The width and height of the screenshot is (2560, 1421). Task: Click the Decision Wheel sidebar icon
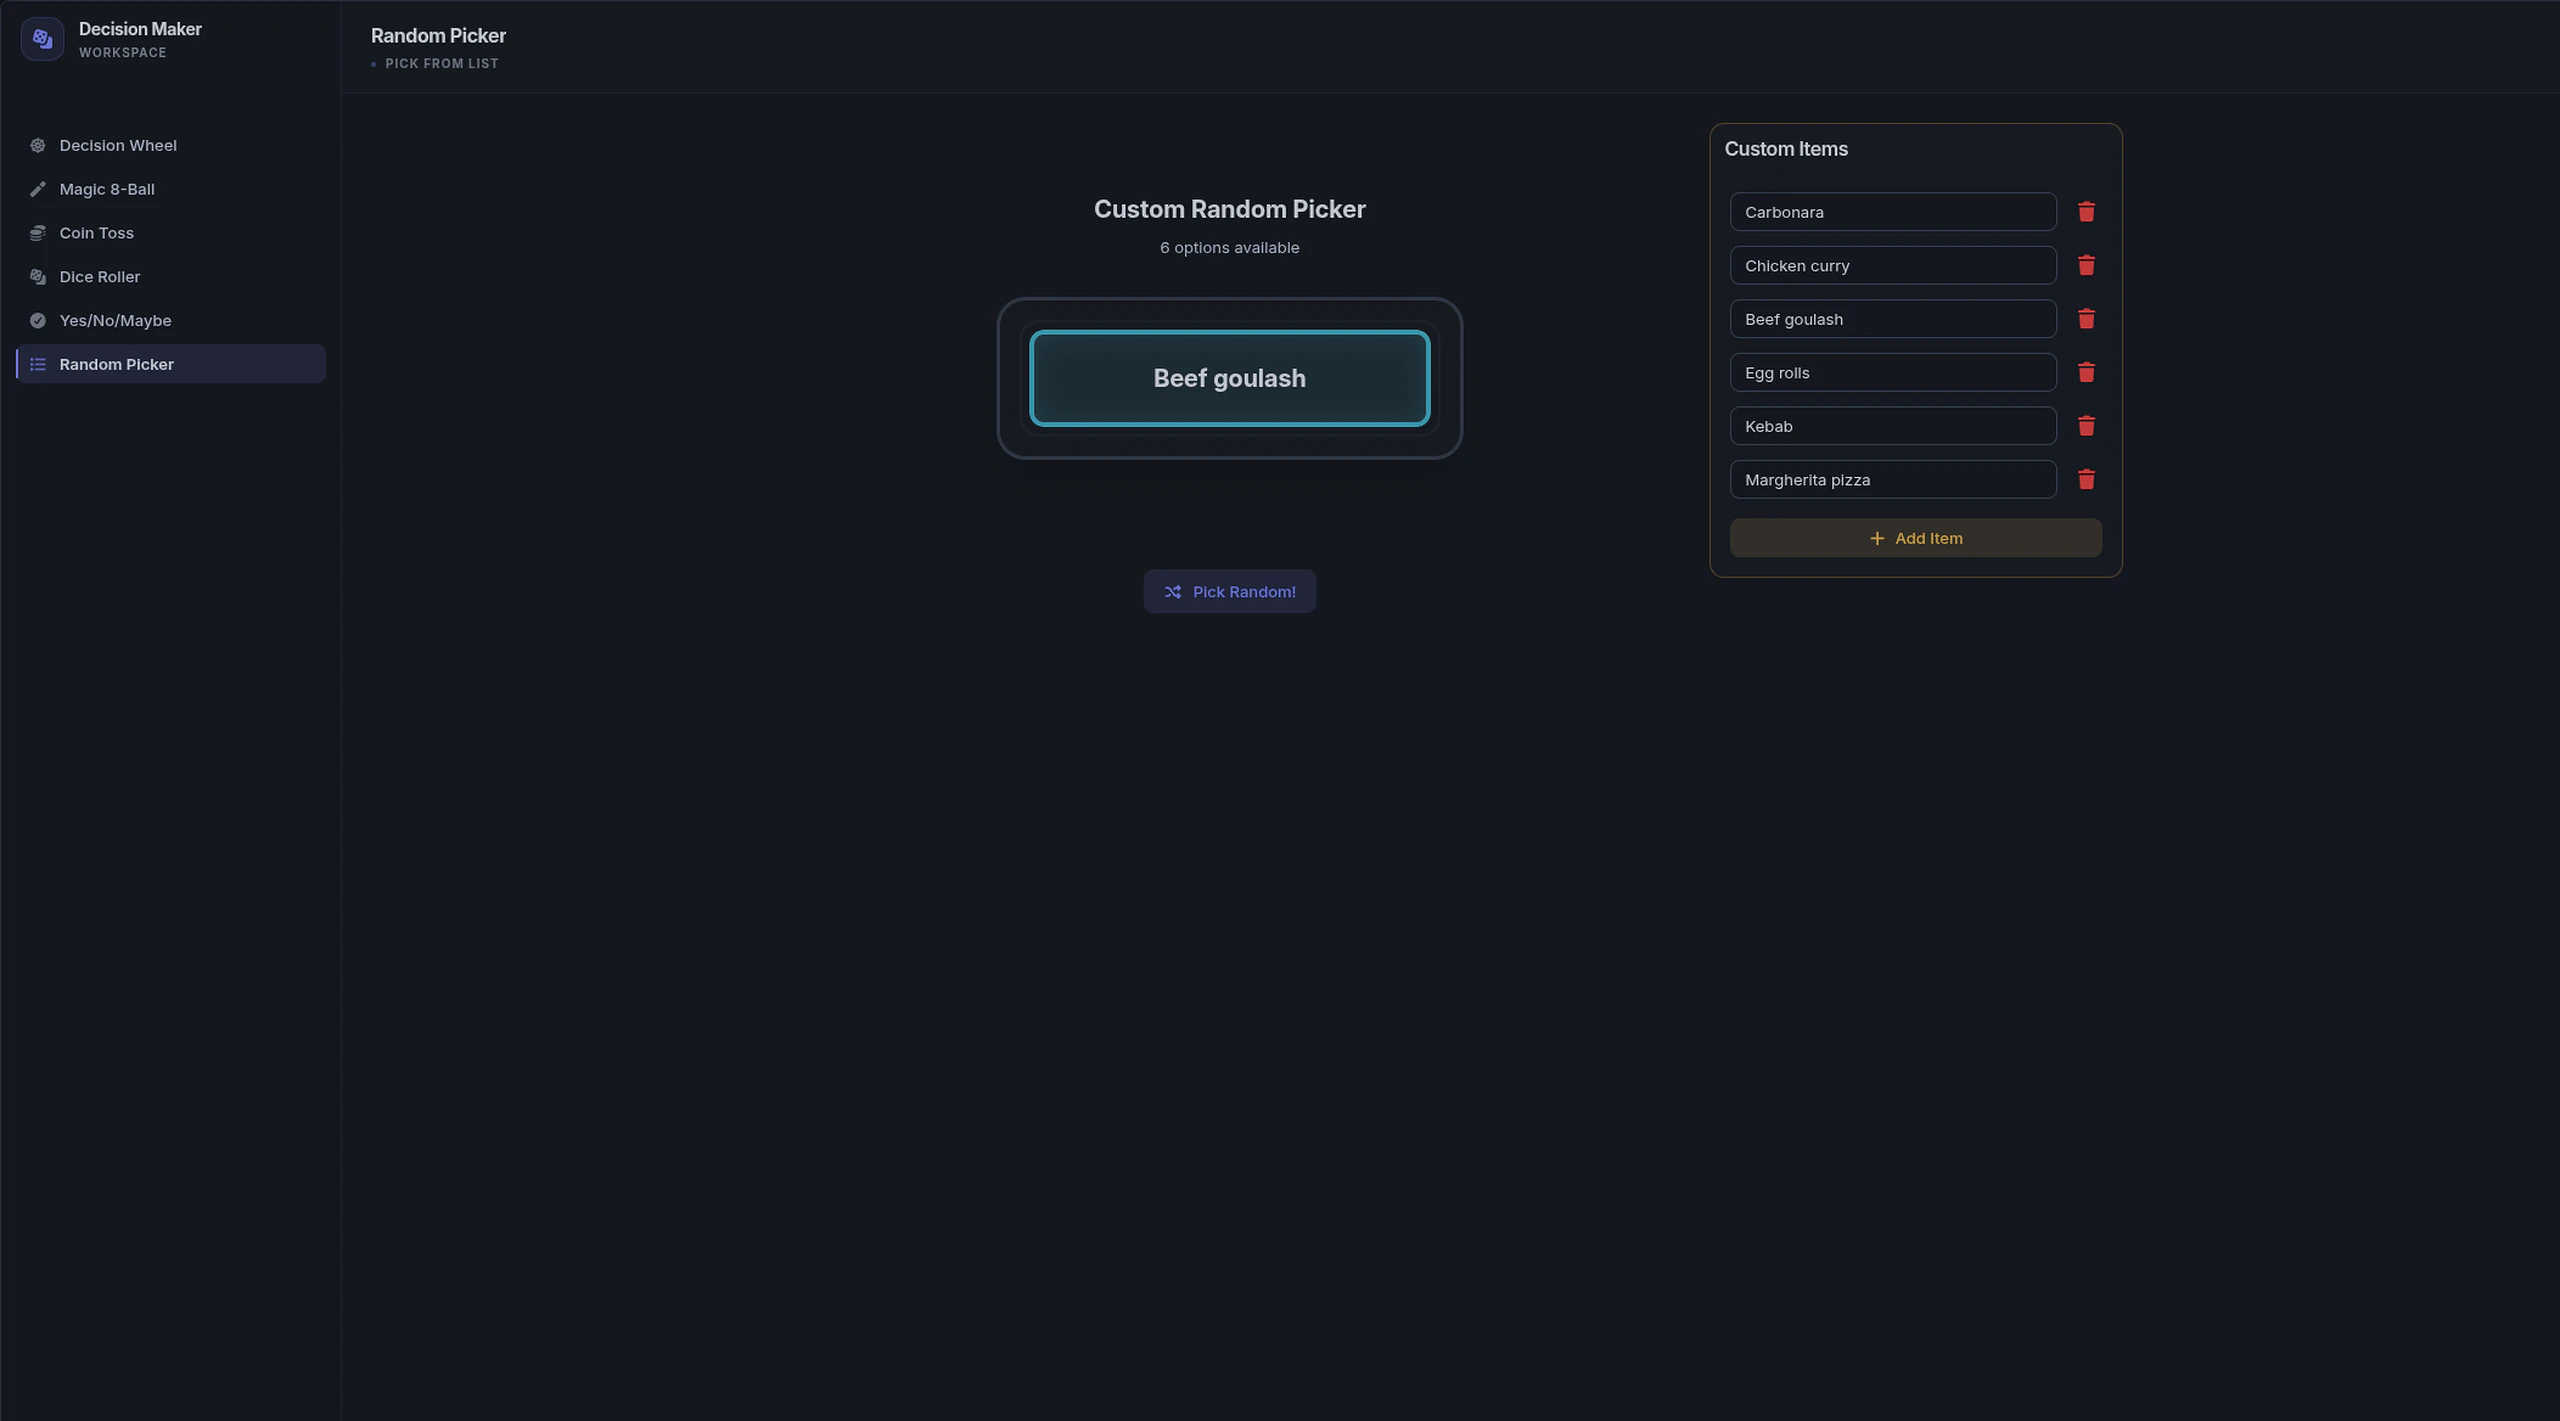point(38,145)
